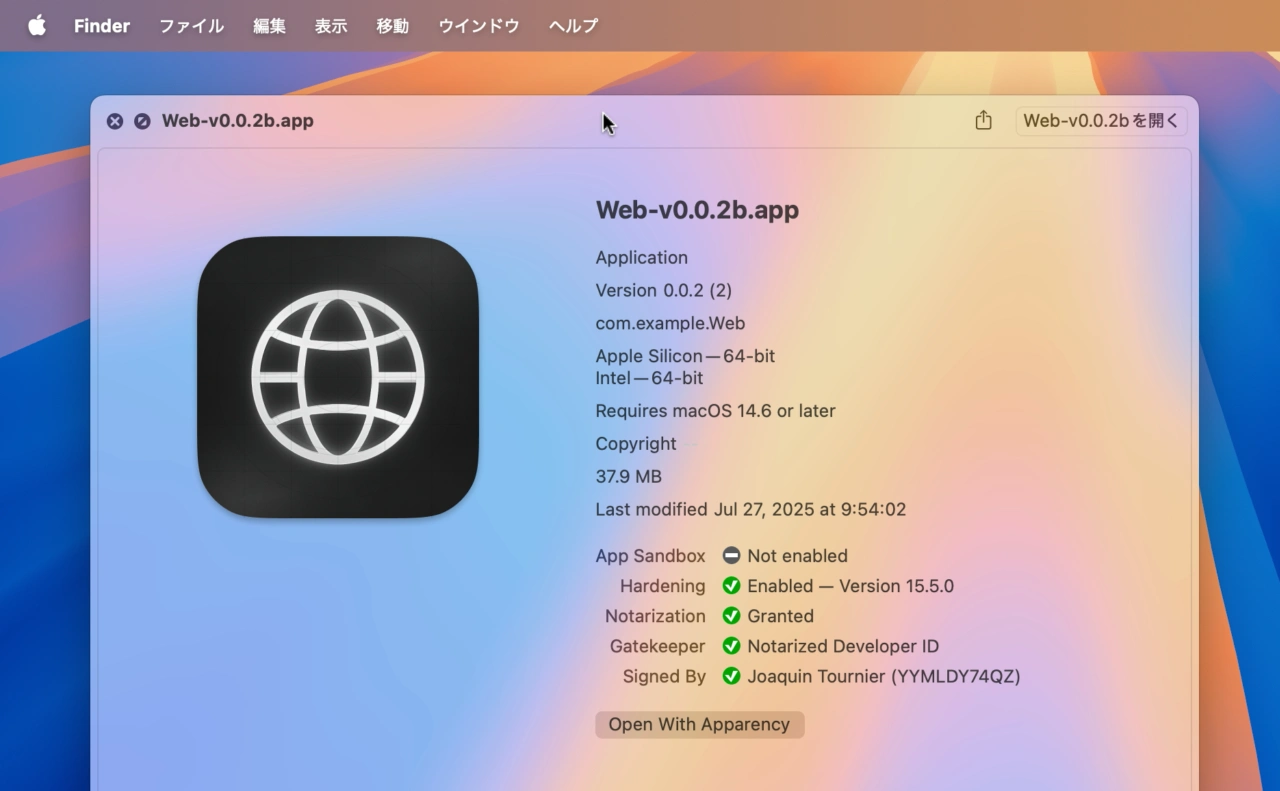Open the ウインドウ menu
1280x791 pixels.
tap(479, 26)
